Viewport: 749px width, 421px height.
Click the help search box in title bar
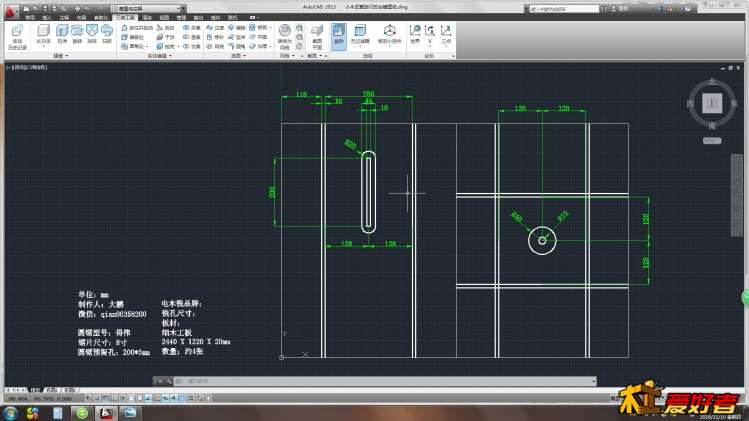click(x=564, y=9)
